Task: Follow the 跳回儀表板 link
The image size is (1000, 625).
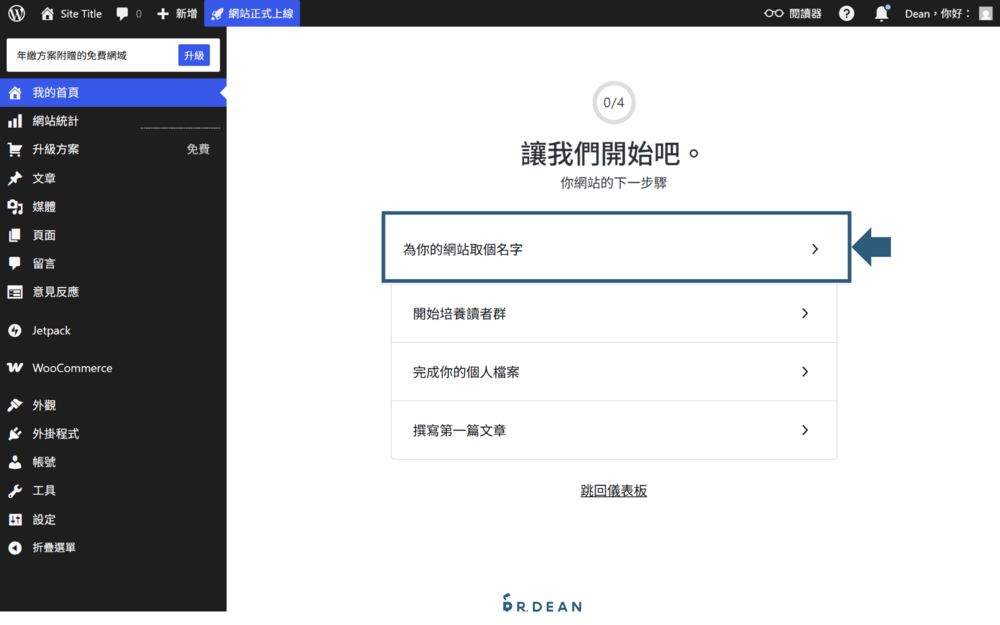Action: tap(613, 490)
